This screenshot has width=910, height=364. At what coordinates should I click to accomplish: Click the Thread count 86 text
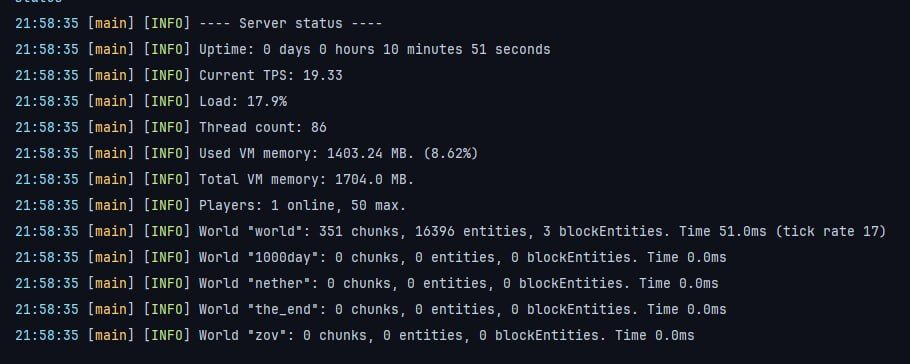(263, 128)
